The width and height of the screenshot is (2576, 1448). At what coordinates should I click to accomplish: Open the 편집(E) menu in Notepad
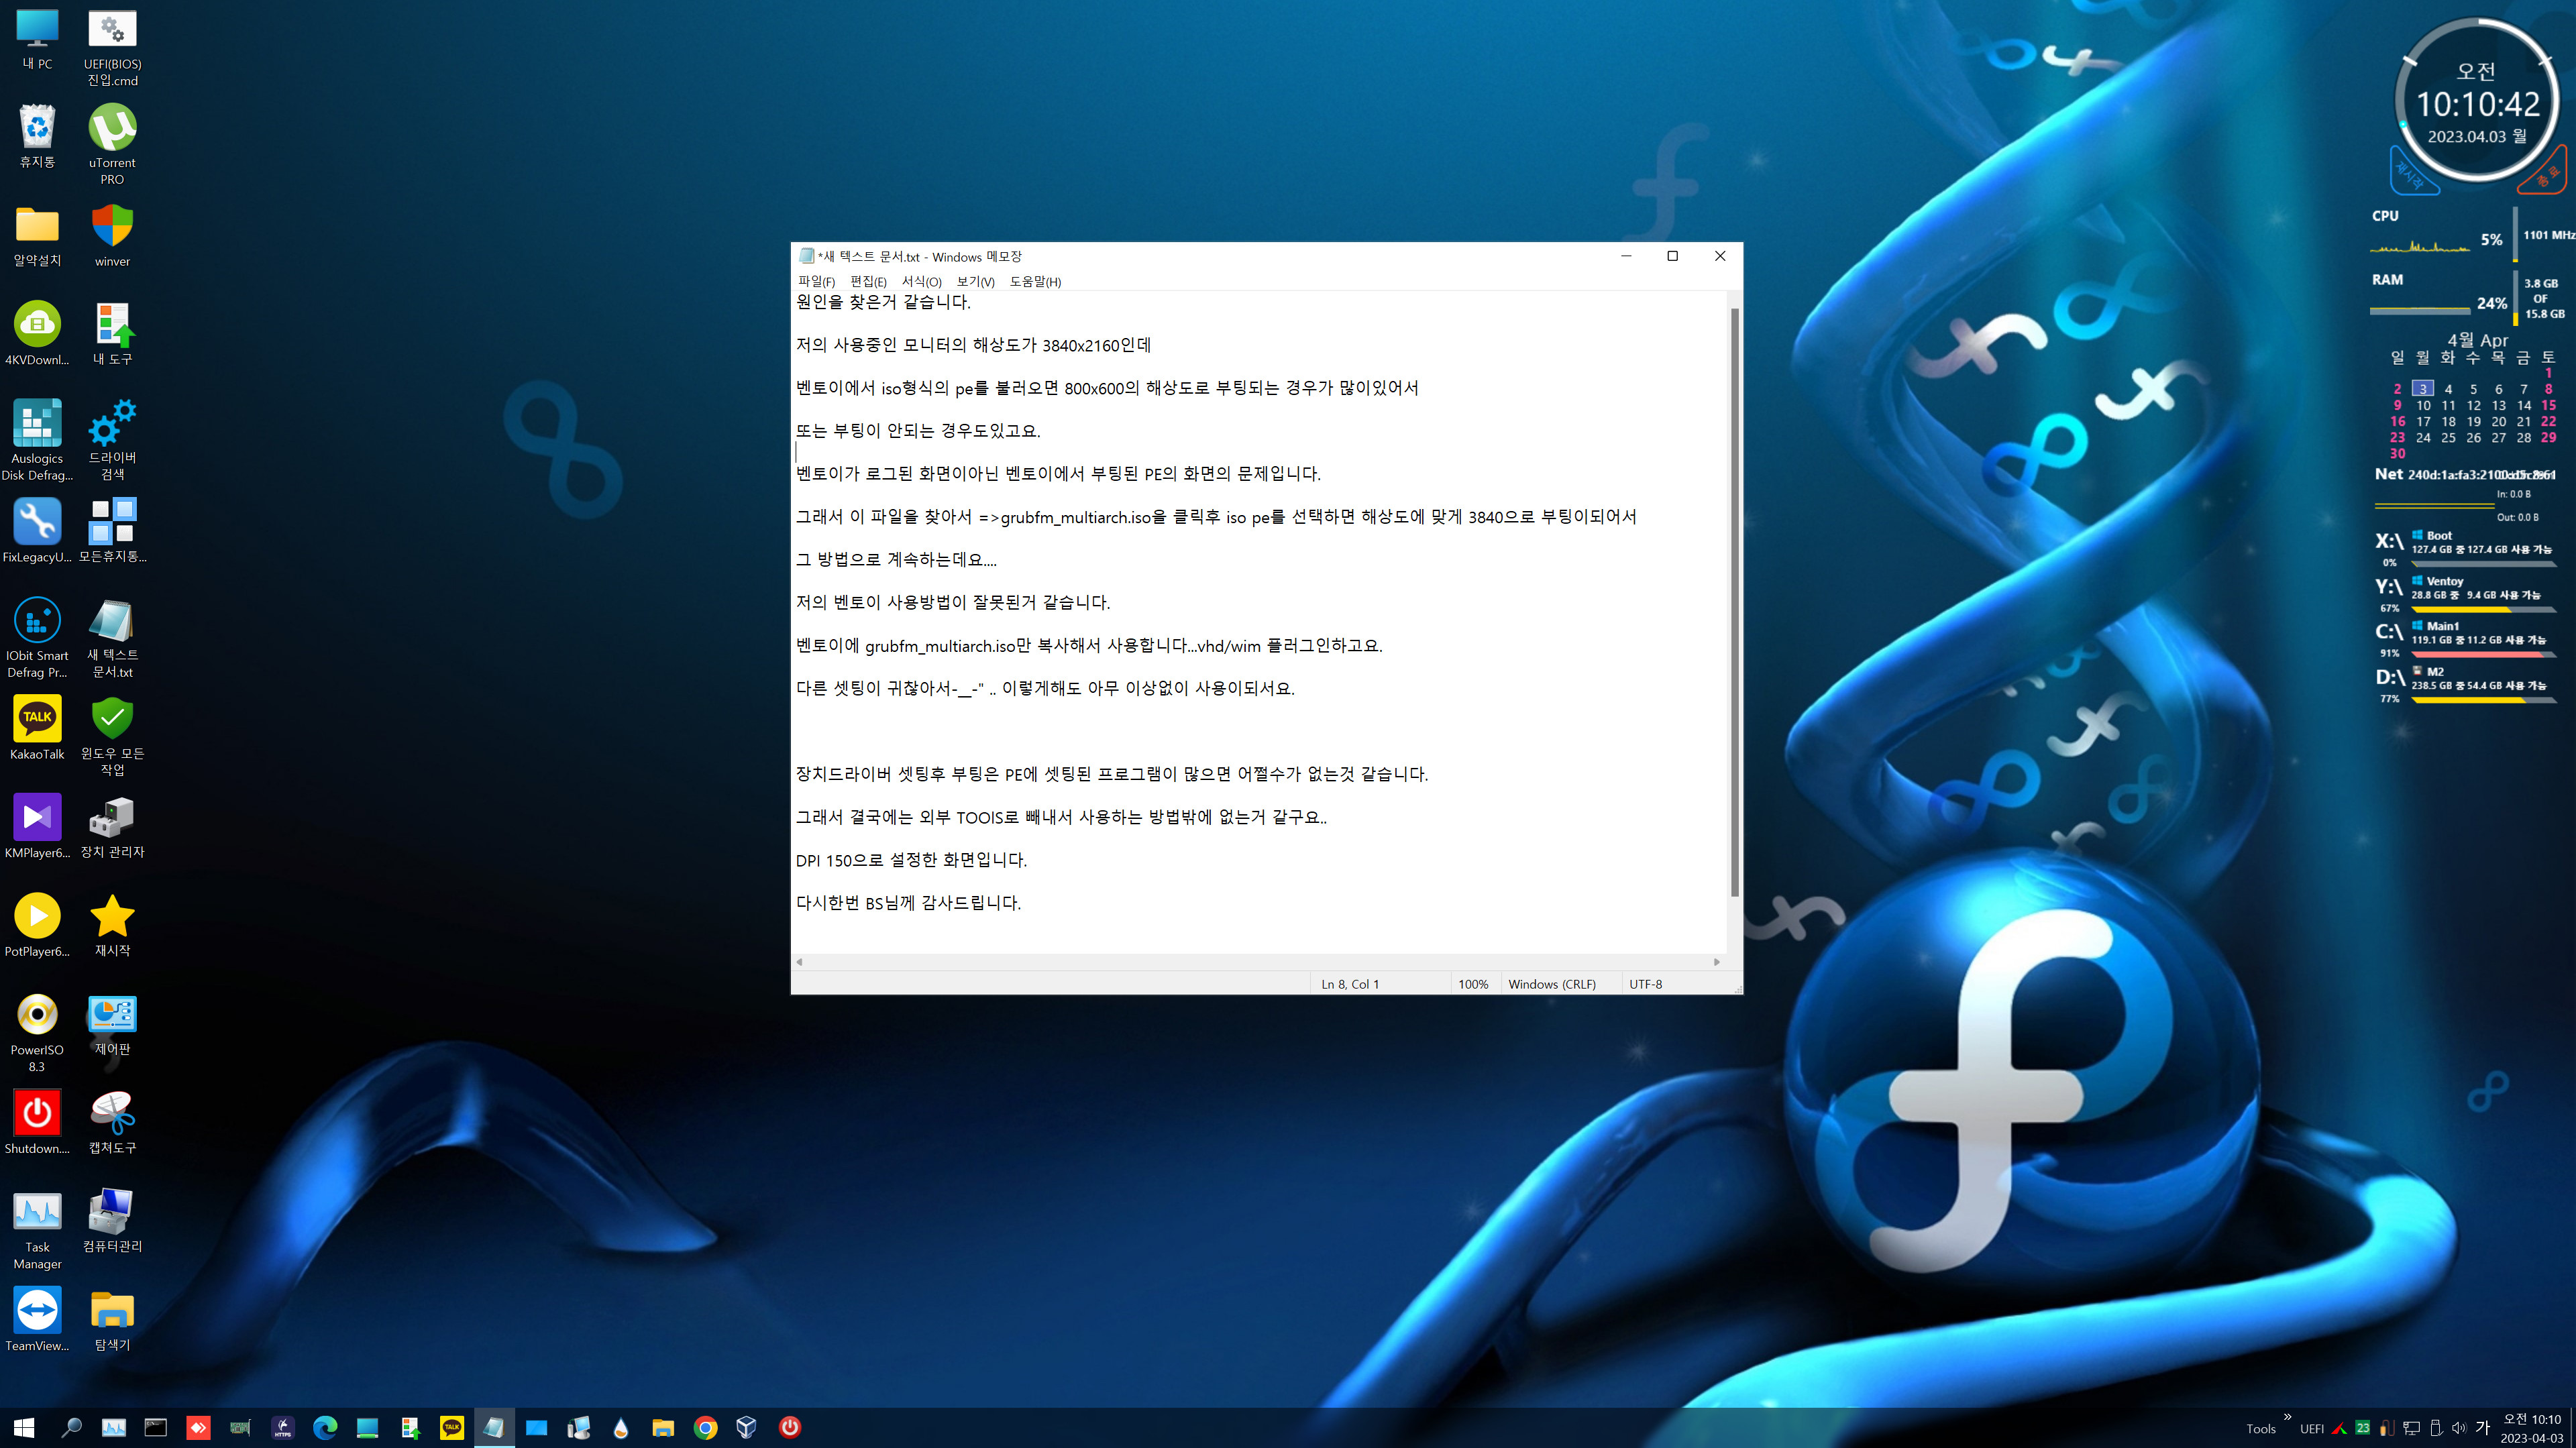868,282
